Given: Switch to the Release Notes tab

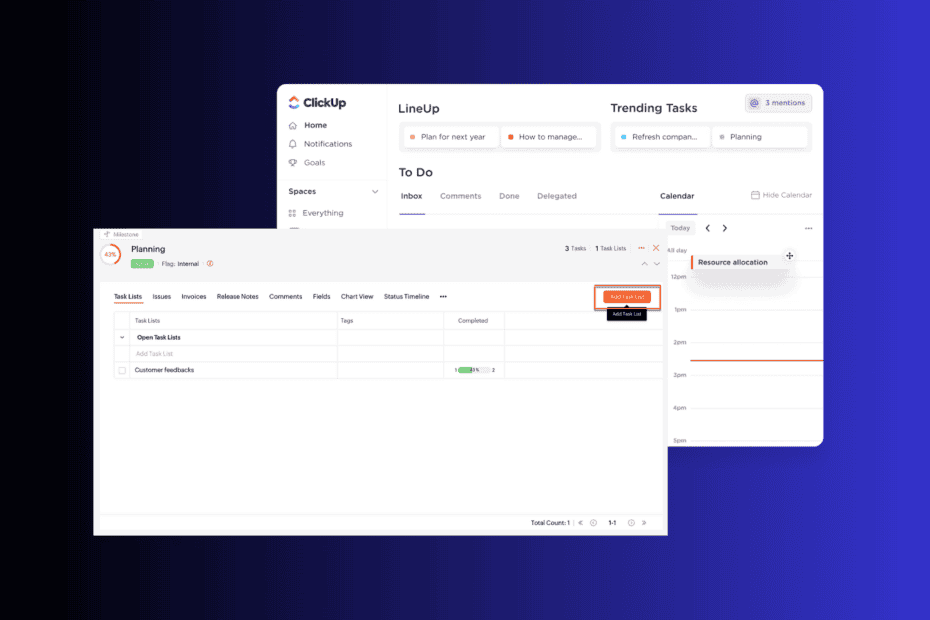Looking at the screenshot, I should coord(237,297).
